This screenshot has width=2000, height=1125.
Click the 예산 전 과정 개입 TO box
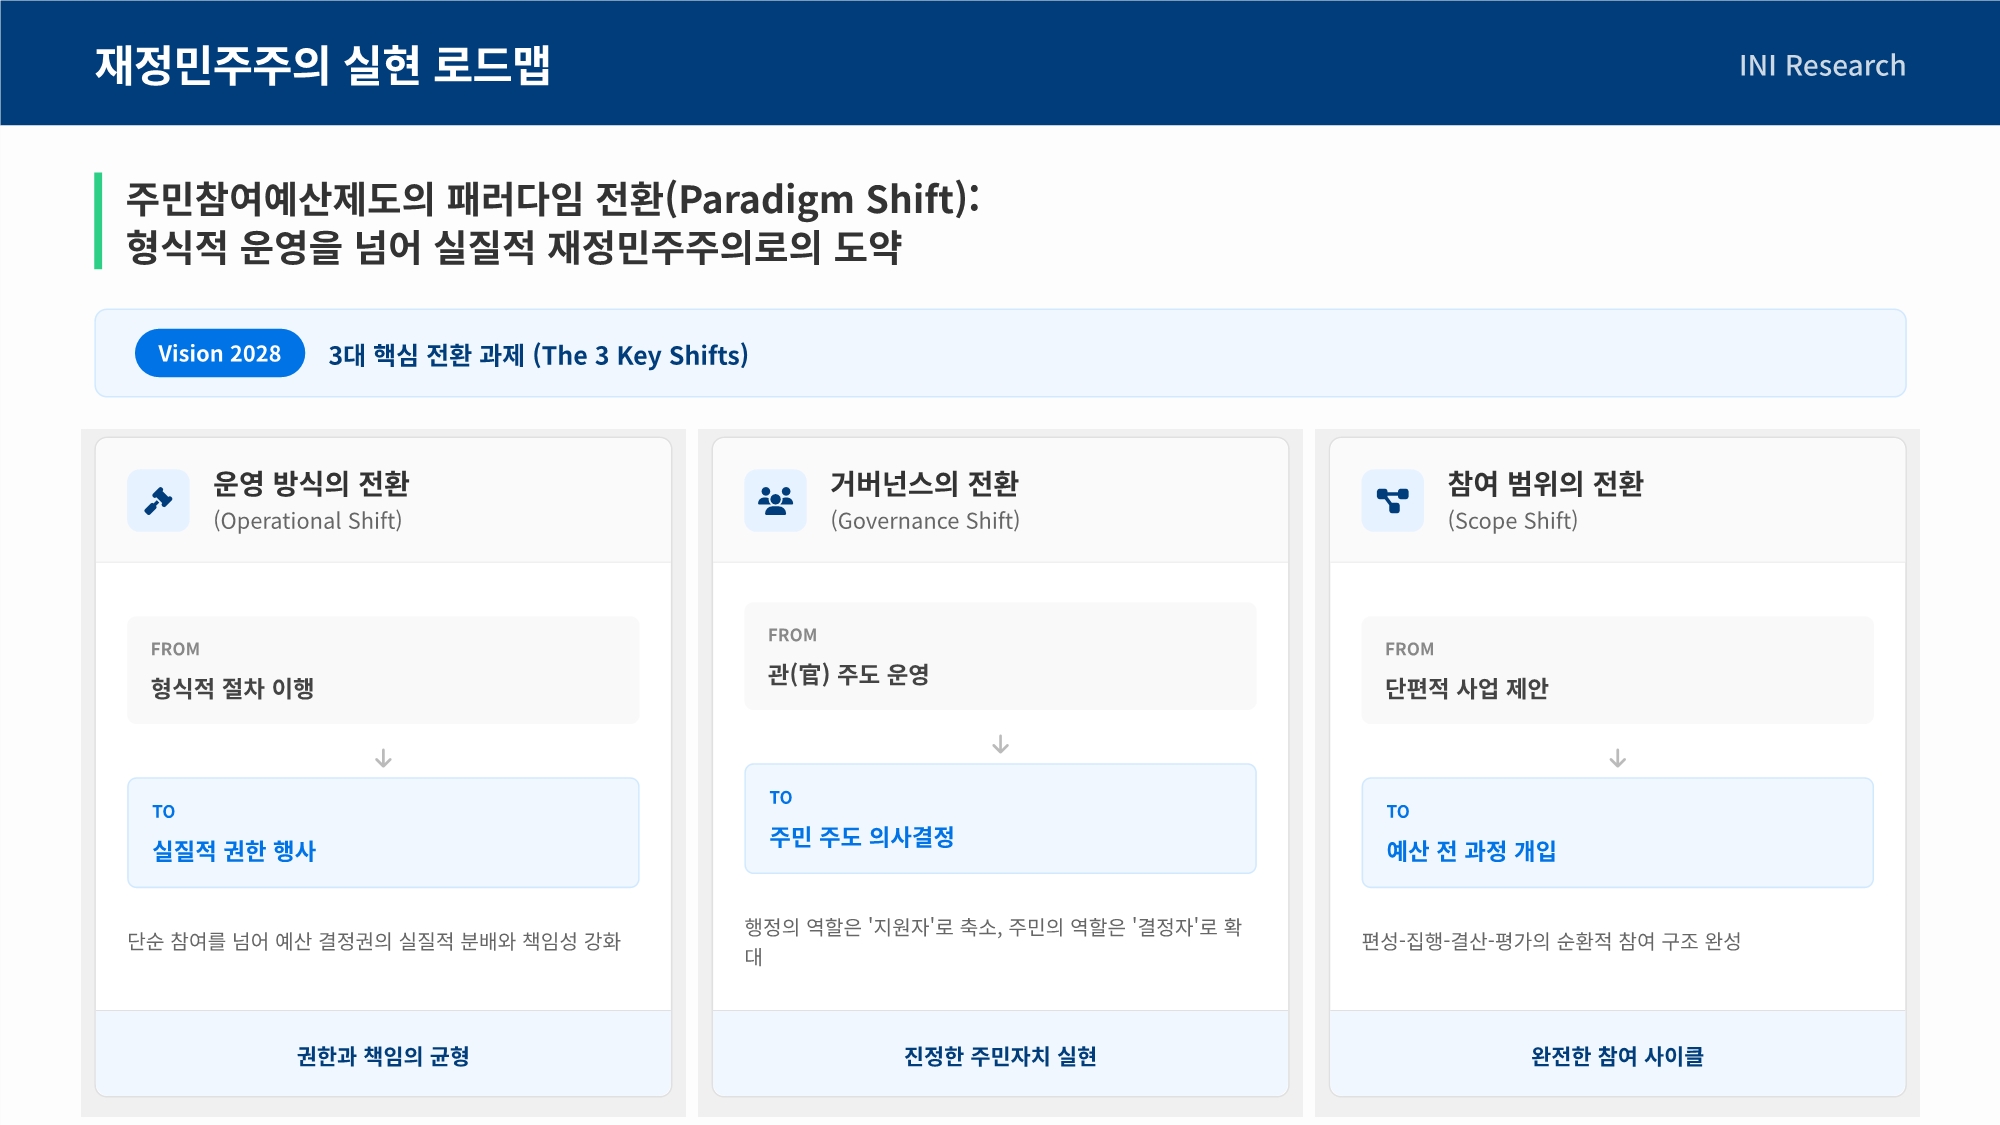(1617, 833)
